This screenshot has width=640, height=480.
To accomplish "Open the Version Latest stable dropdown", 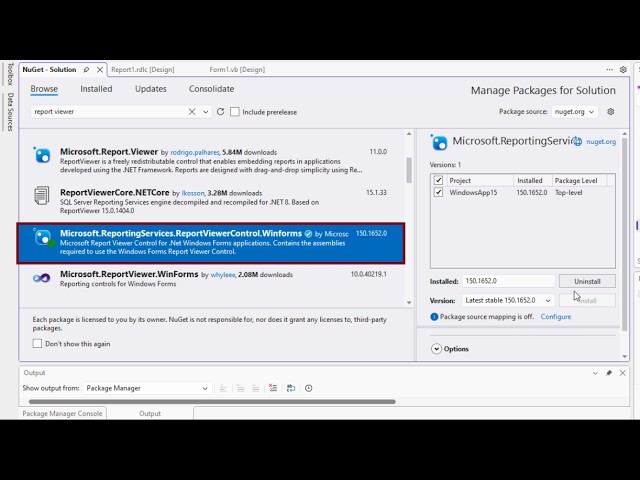I will click(x=508, y=300).
